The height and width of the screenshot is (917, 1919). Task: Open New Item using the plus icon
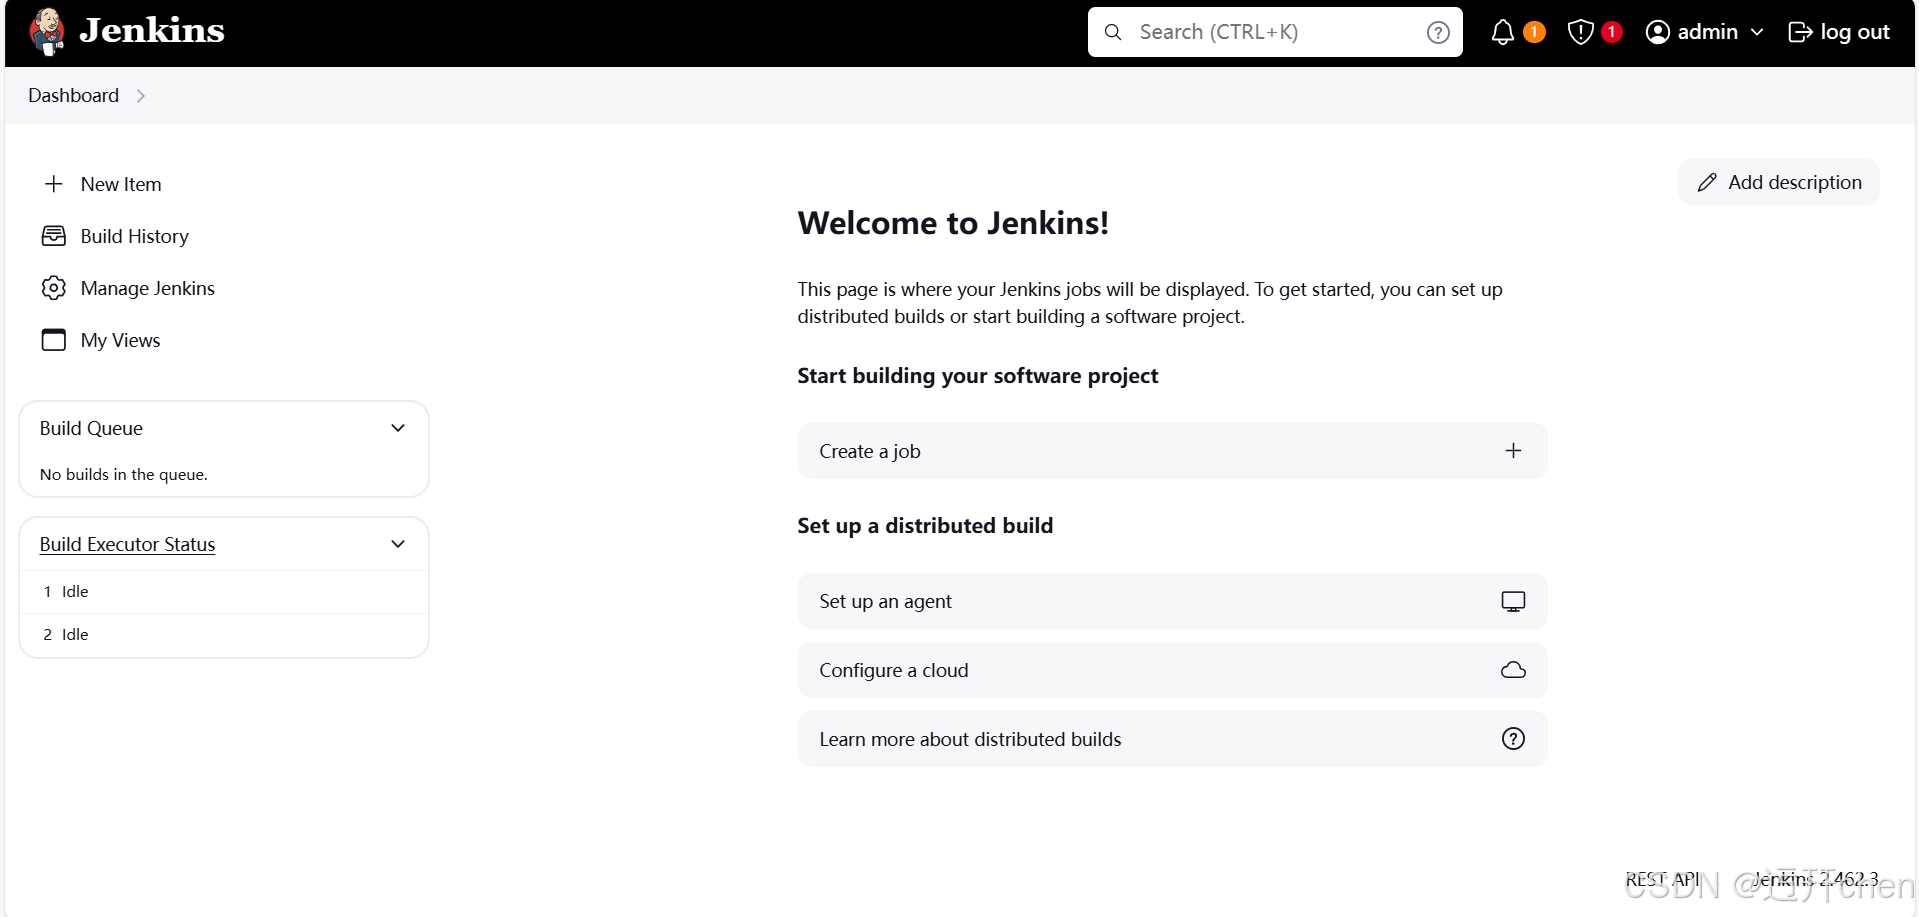point(53,184)
